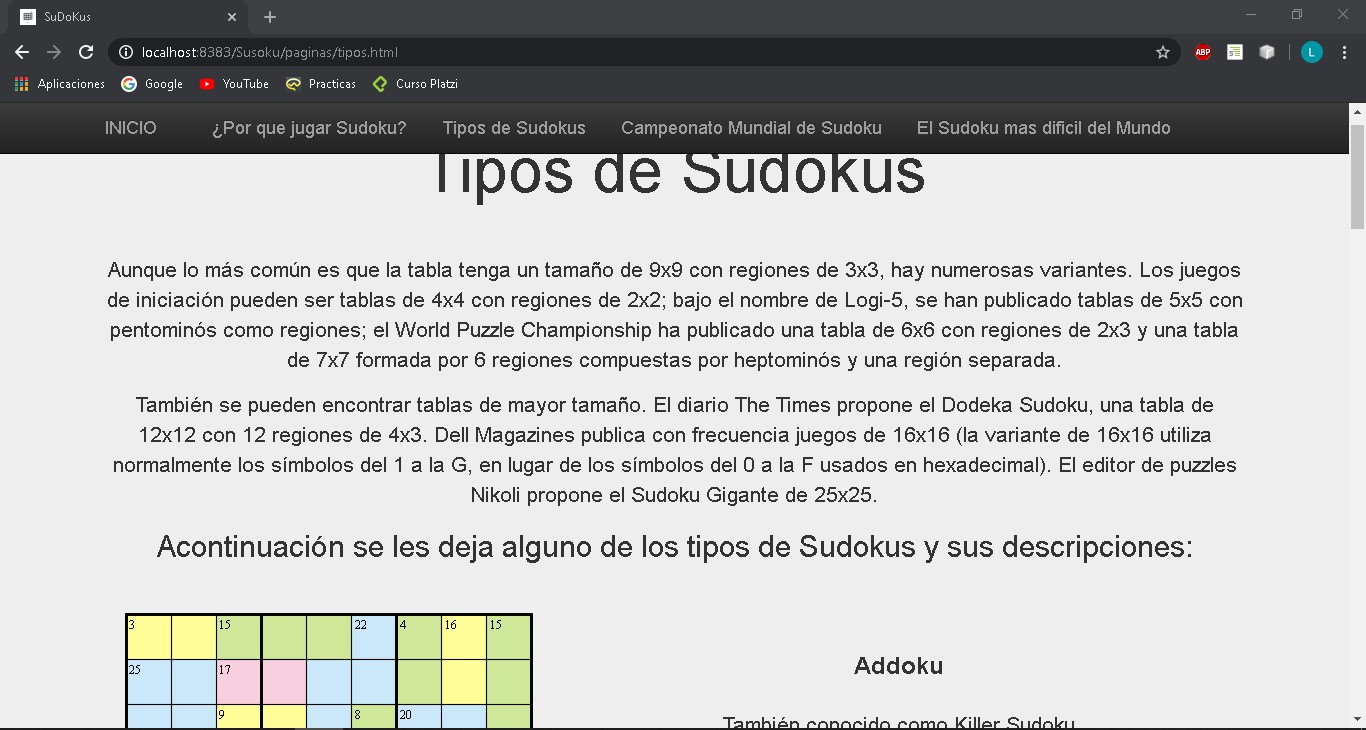Open the "¿Por que jugar Sudoku?" link
Viewport: 1366px width, 730px height.
click(307, 128)
